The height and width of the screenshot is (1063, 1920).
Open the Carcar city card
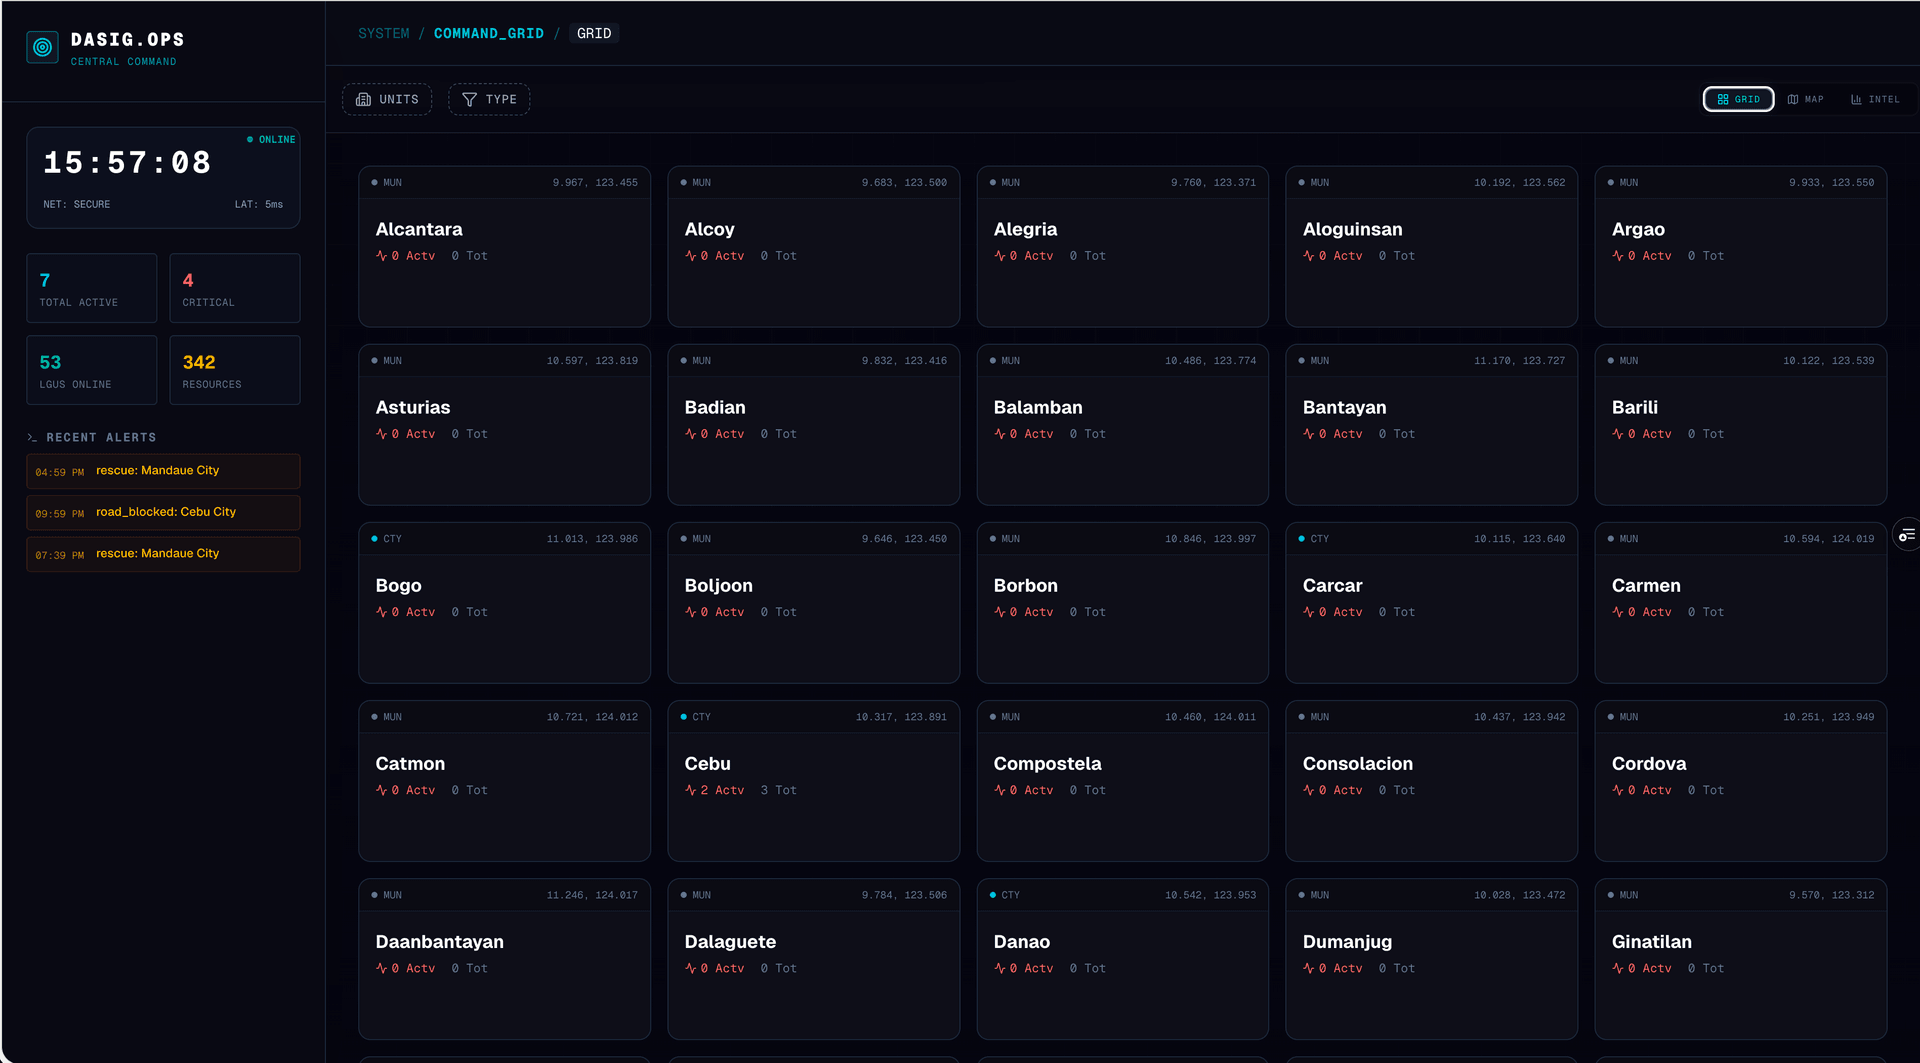1432,603
